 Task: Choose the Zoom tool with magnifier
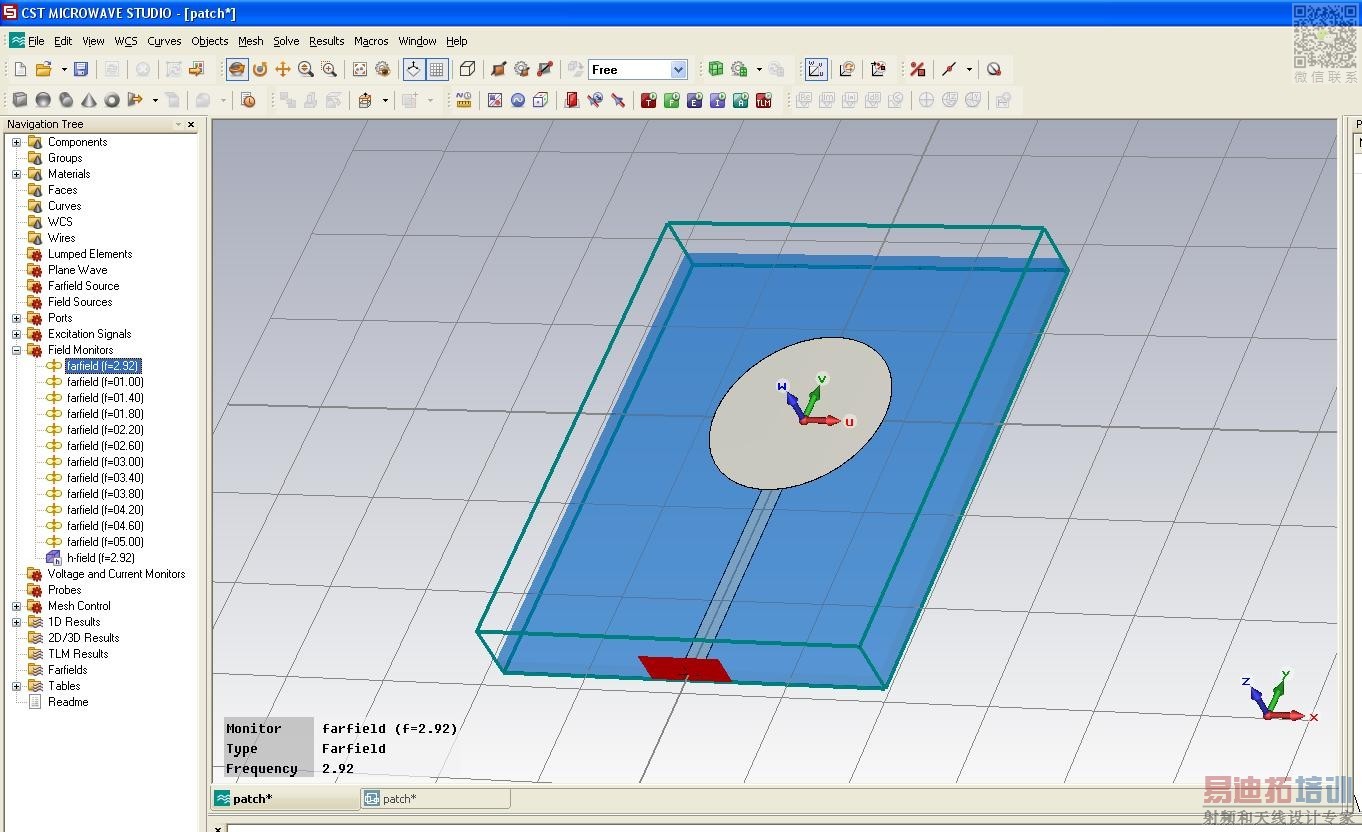(306, 69)
